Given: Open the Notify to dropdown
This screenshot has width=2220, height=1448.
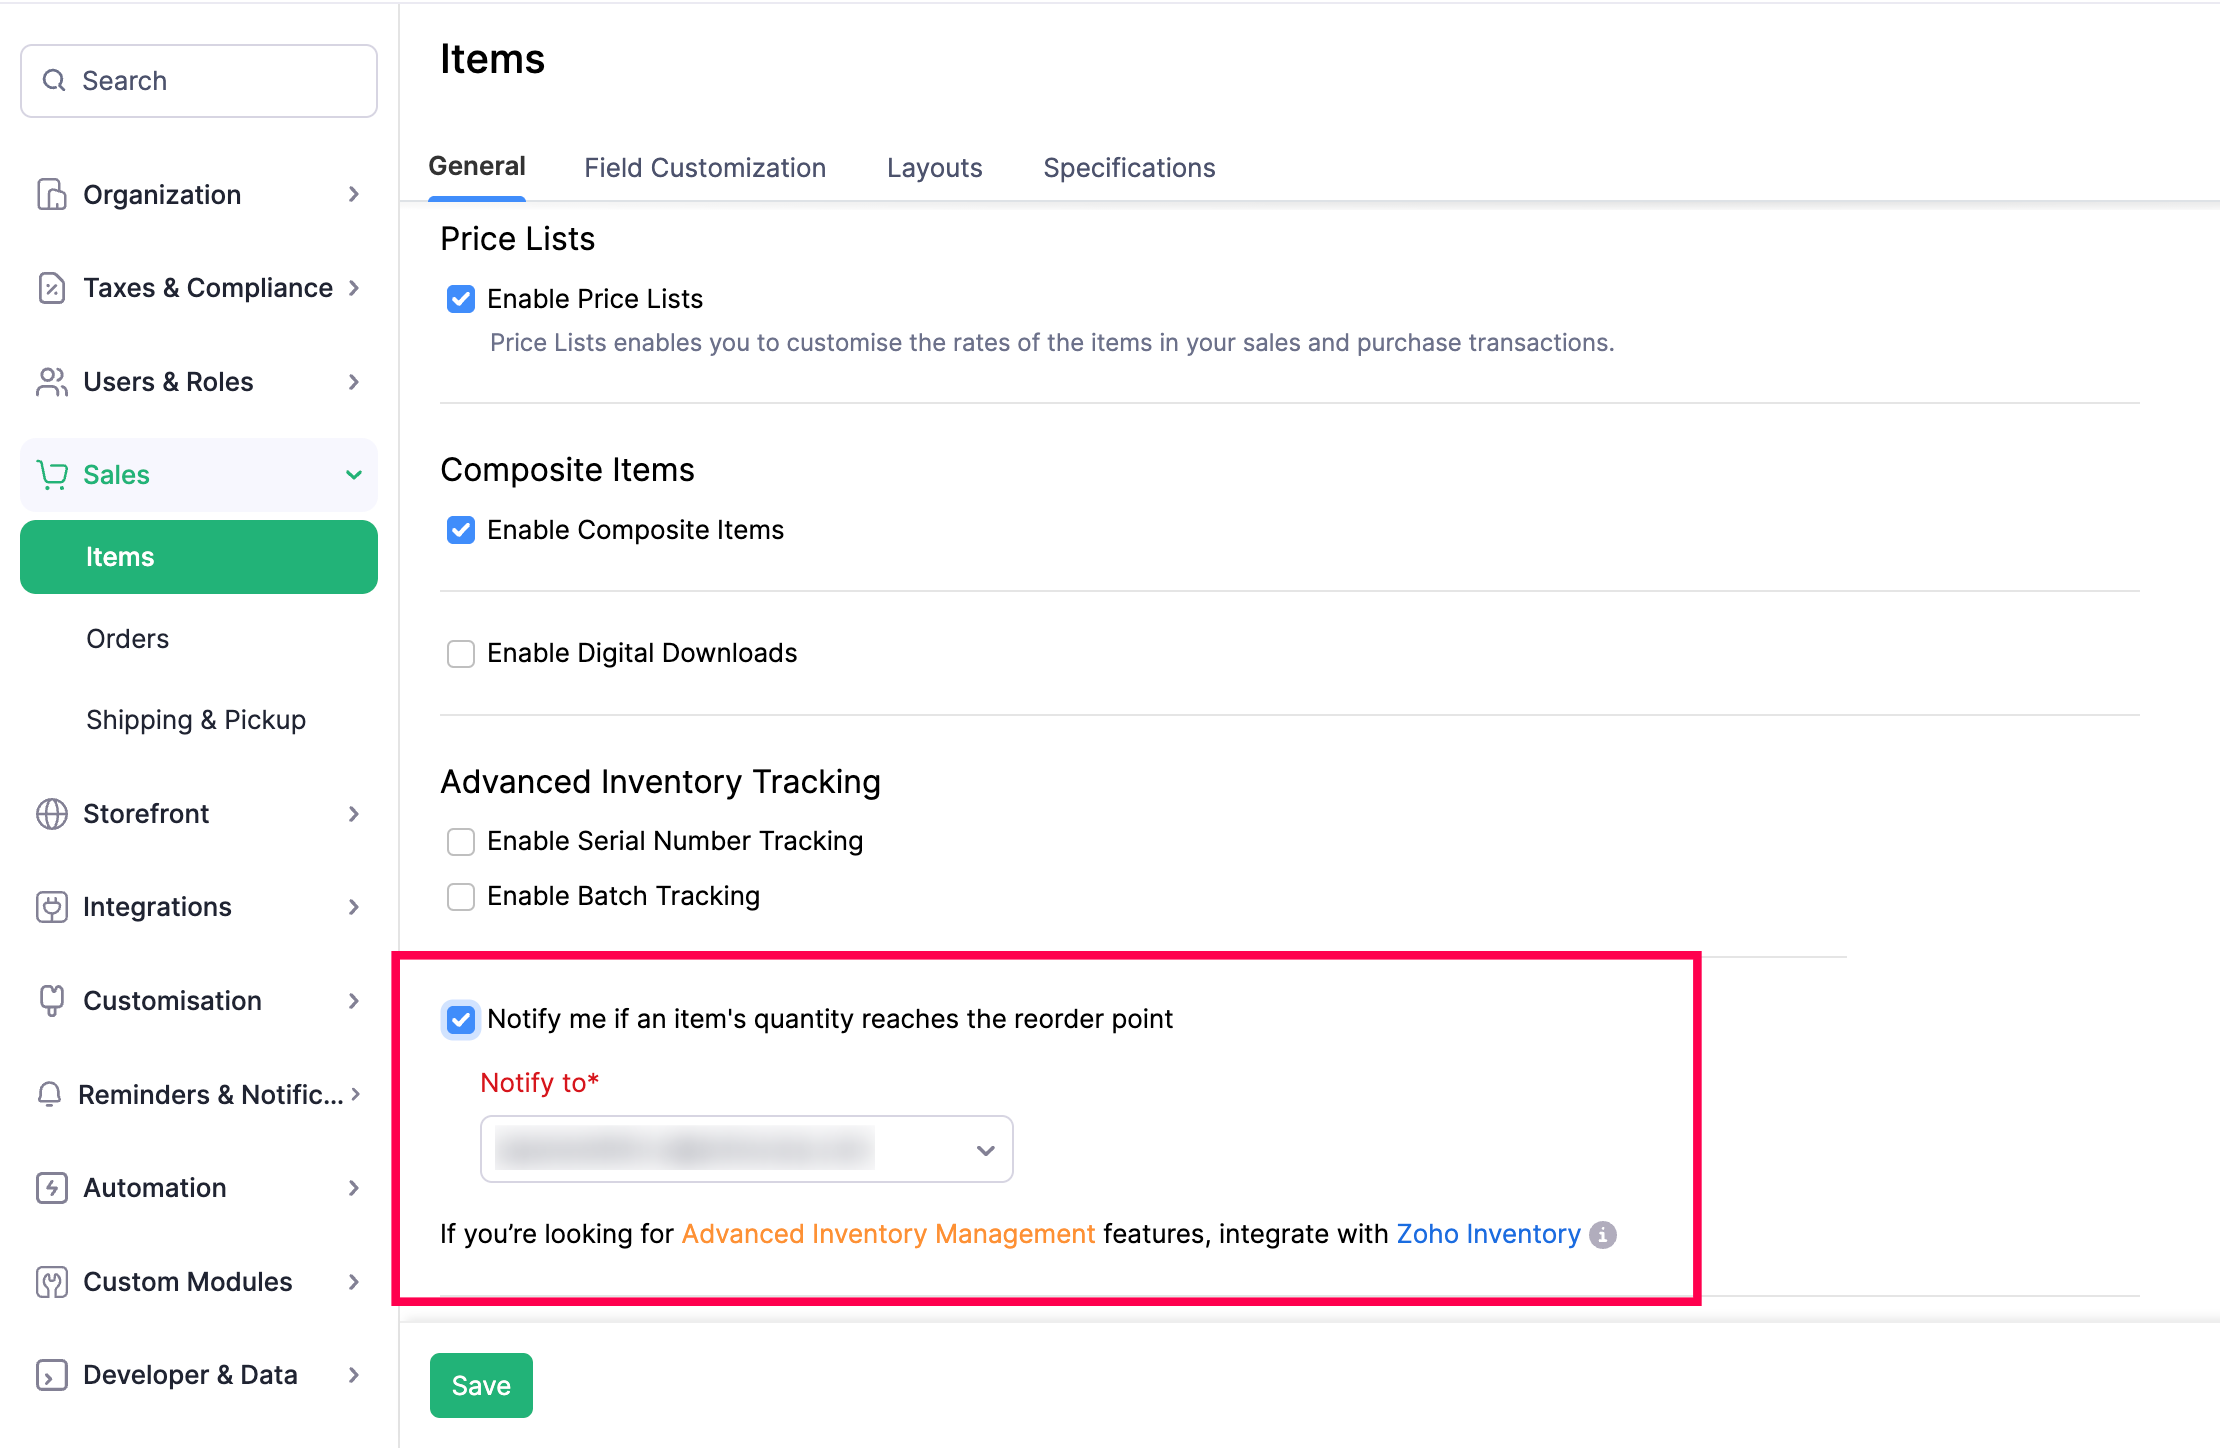Looking at the screenshot, I should [x=746, y=1149].
